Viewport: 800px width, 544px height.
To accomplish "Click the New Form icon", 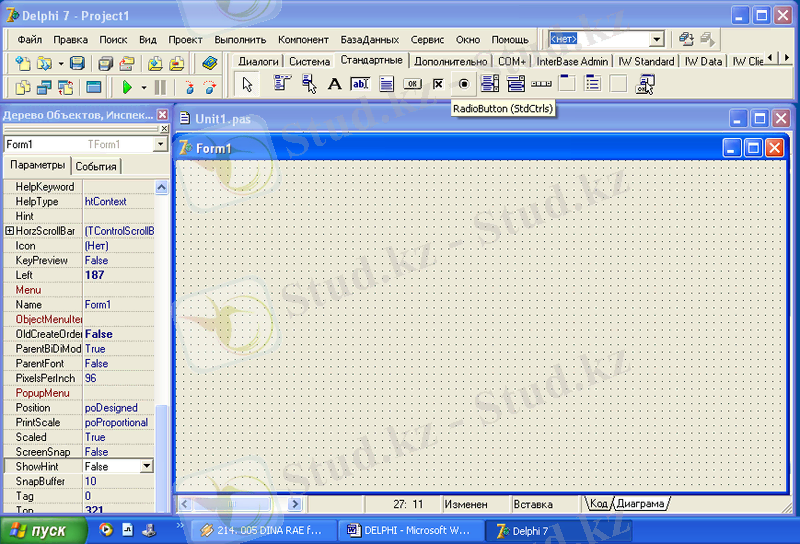I will pos(93,87).
